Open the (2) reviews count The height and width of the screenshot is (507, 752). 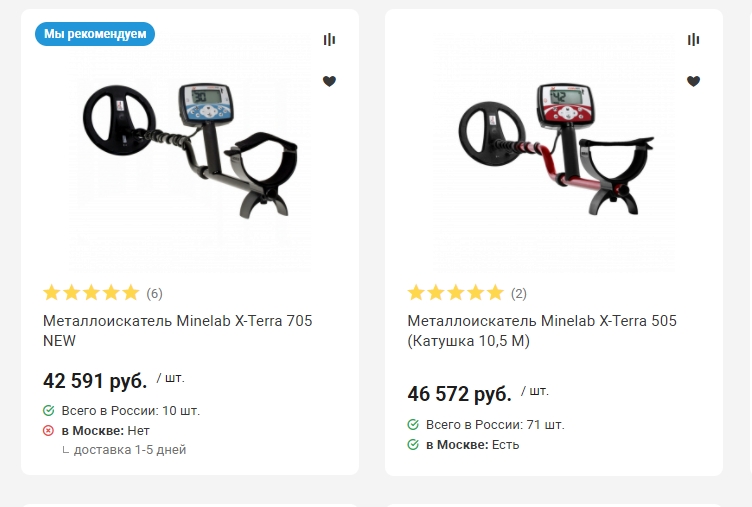point(518,294)
